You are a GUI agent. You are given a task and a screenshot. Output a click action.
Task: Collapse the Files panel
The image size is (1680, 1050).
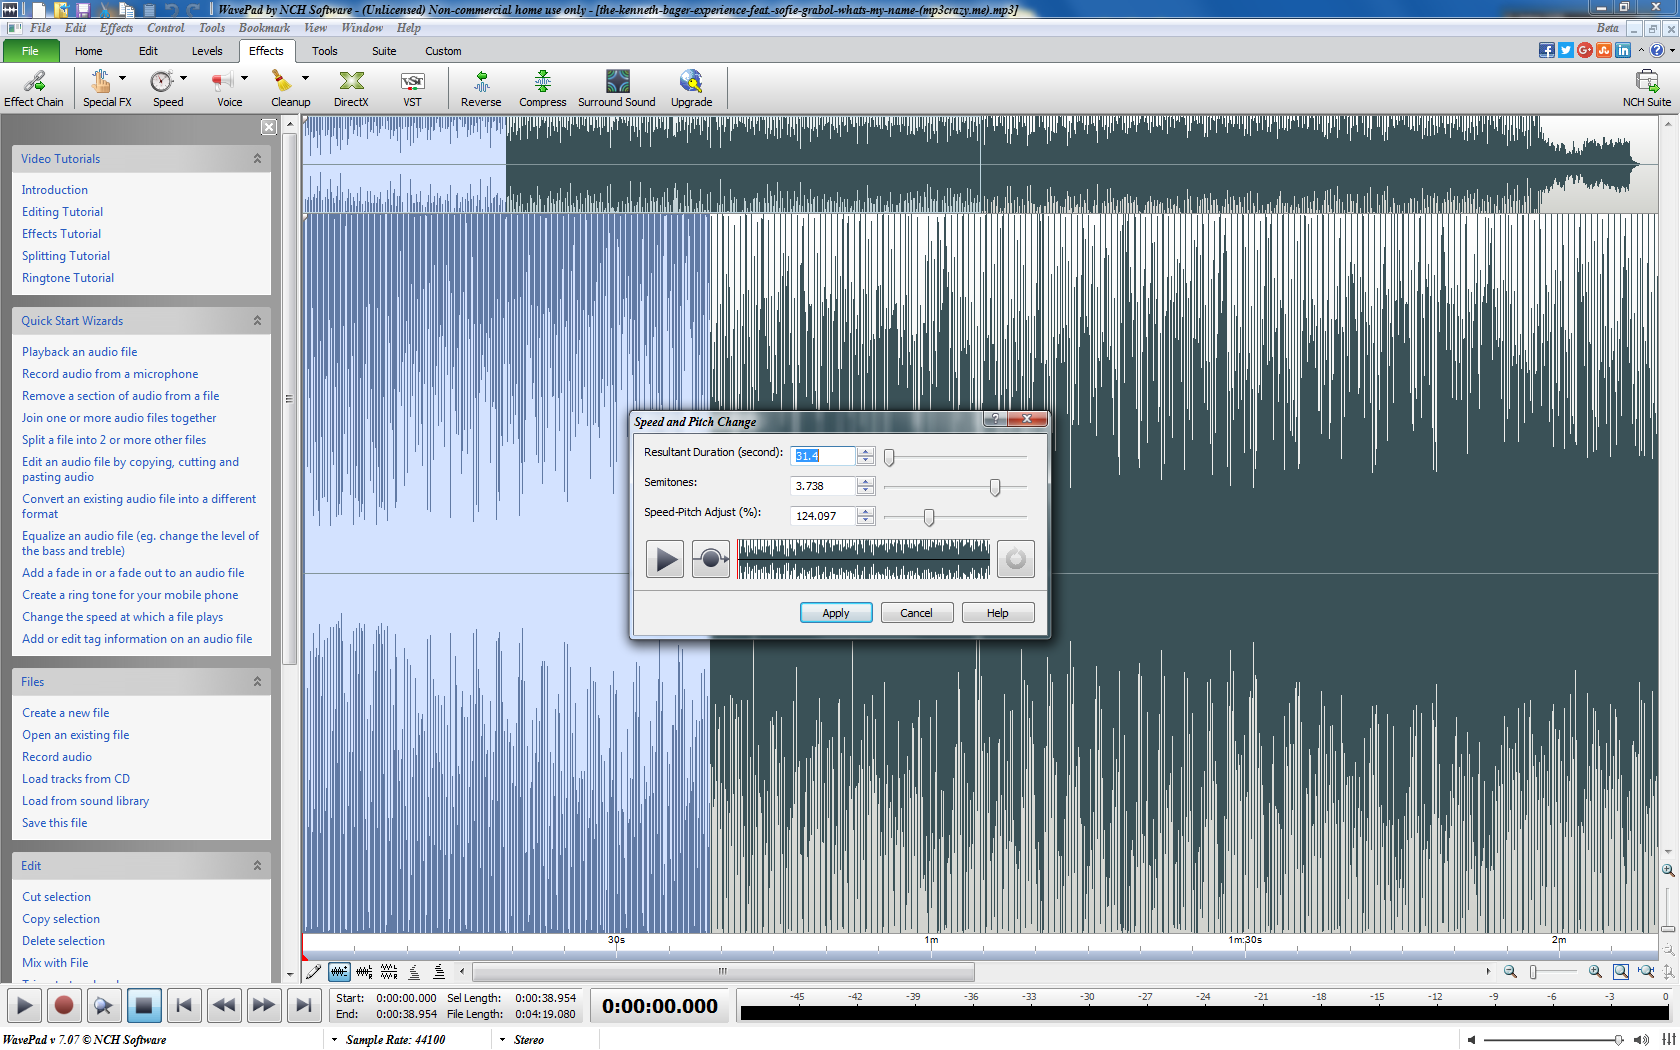pos(257,682)
